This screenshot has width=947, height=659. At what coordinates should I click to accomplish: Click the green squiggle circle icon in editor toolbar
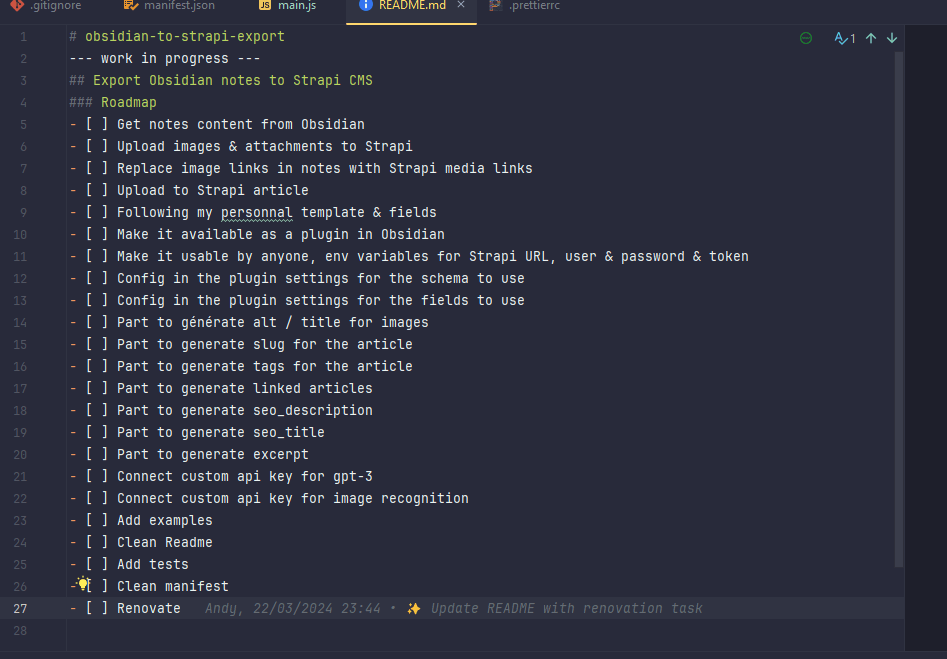(806, 37)
